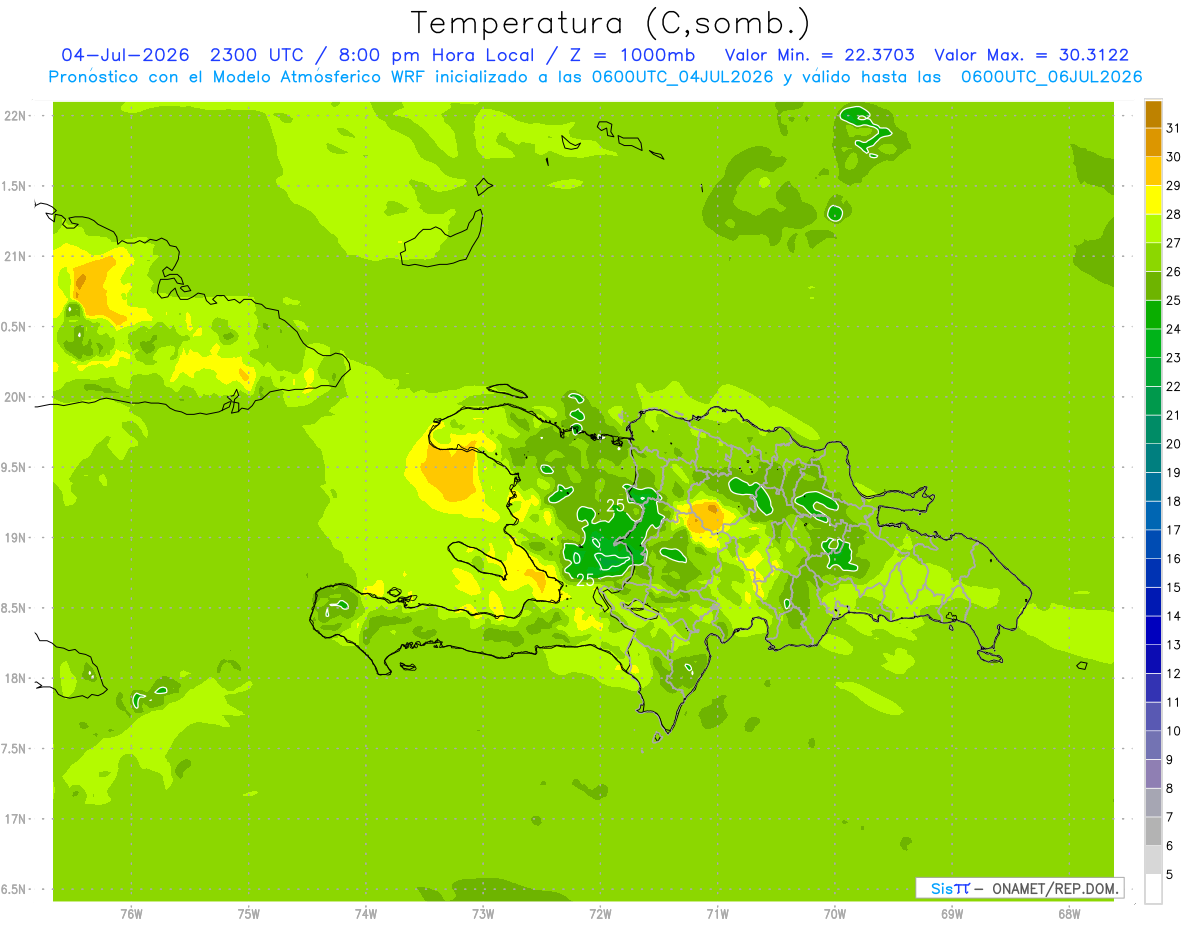The height and width of the screenshot is (927, 1200).
Task: Click the "Valor Min. = 22.3703" value
Action: coord(819,55)
